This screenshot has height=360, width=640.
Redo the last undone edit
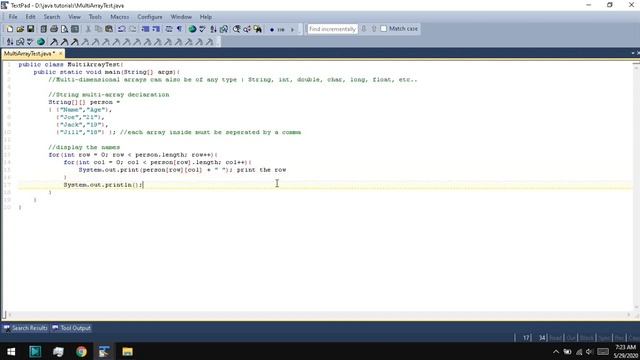[132, 29]
